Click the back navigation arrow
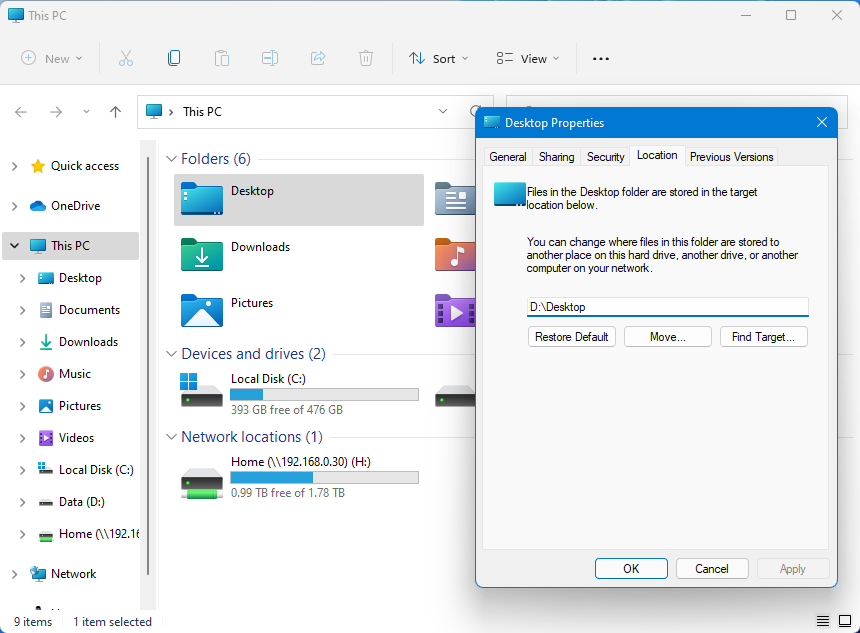The height and width of the screenshot is (633, 860). 20,112
